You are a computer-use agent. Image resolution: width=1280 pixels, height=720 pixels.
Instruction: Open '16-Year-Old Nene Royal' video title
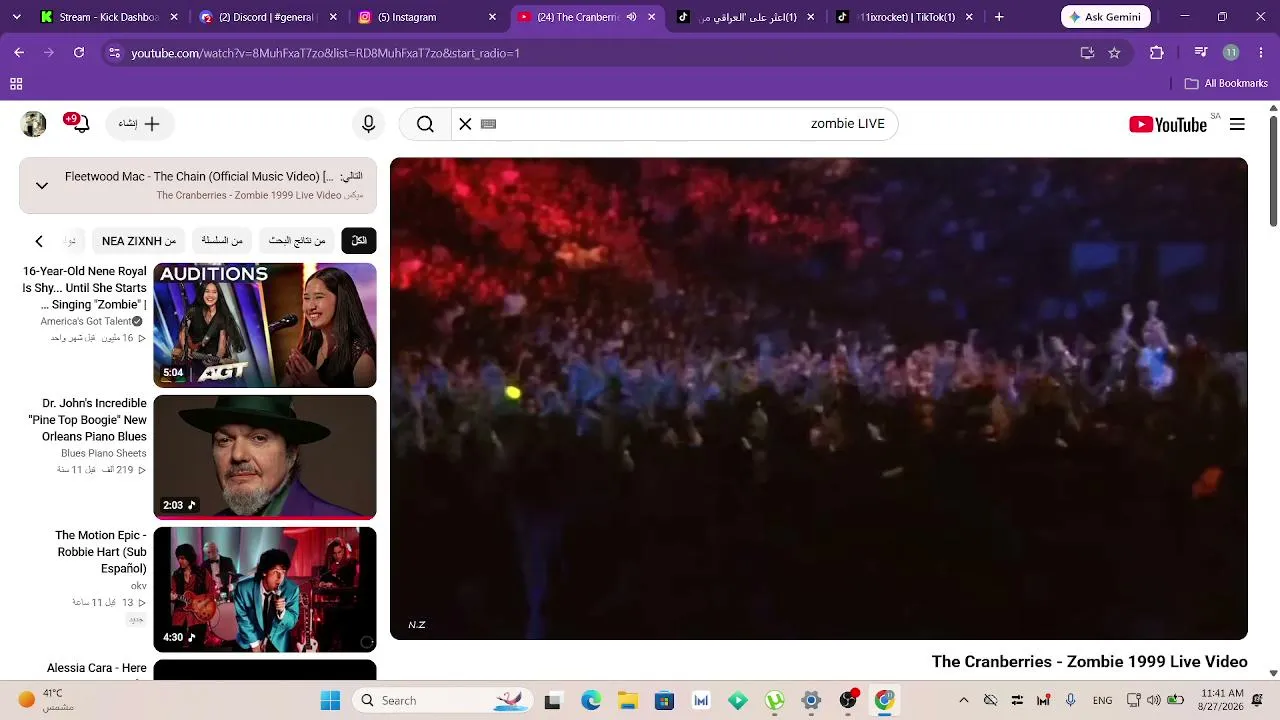[x=85, y=288]
